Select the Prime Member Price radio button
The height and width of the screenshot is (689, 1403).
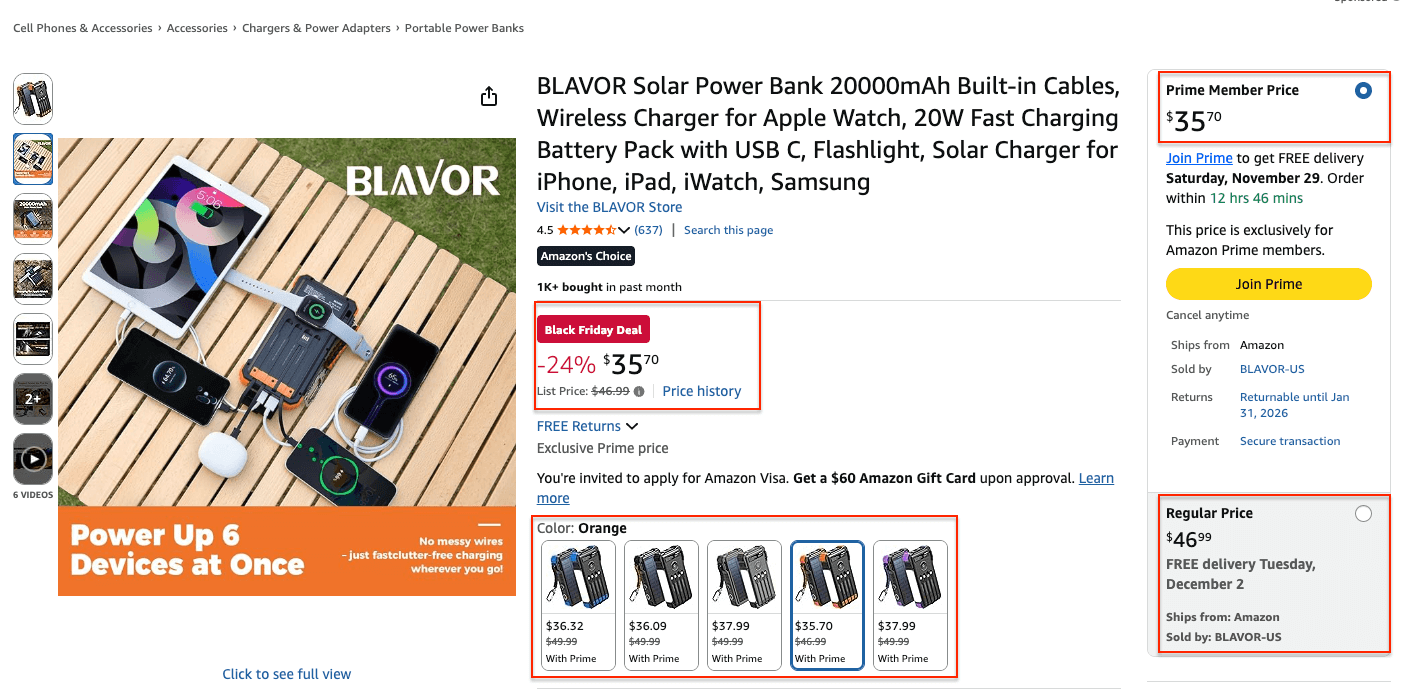point(1363,90)
